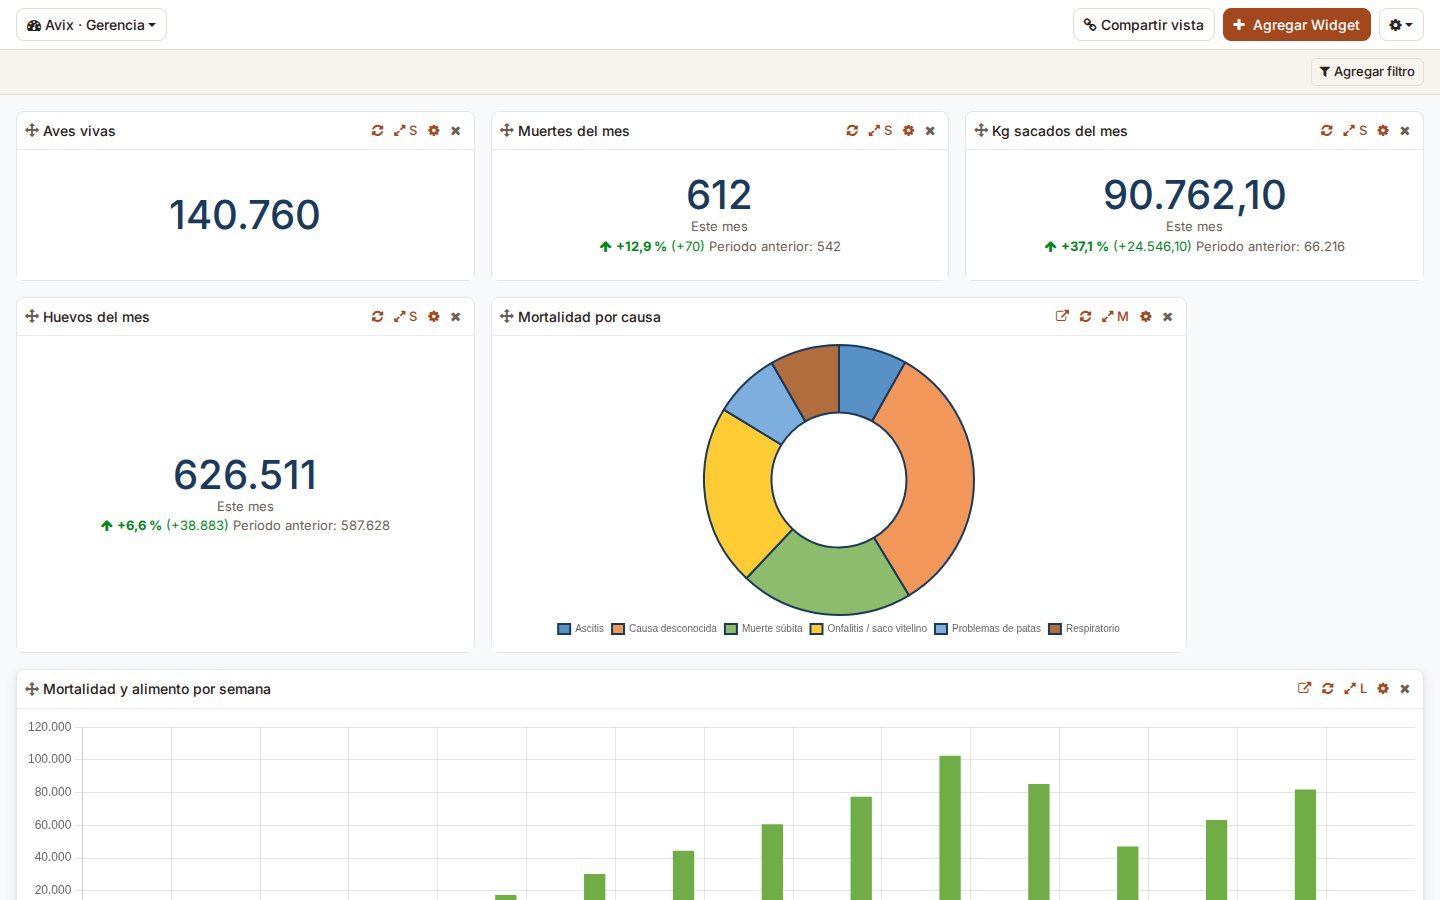Open settings gear of Kg sacados del mes
Screen dimensions: 1440x900
[x=1383, y=131]
